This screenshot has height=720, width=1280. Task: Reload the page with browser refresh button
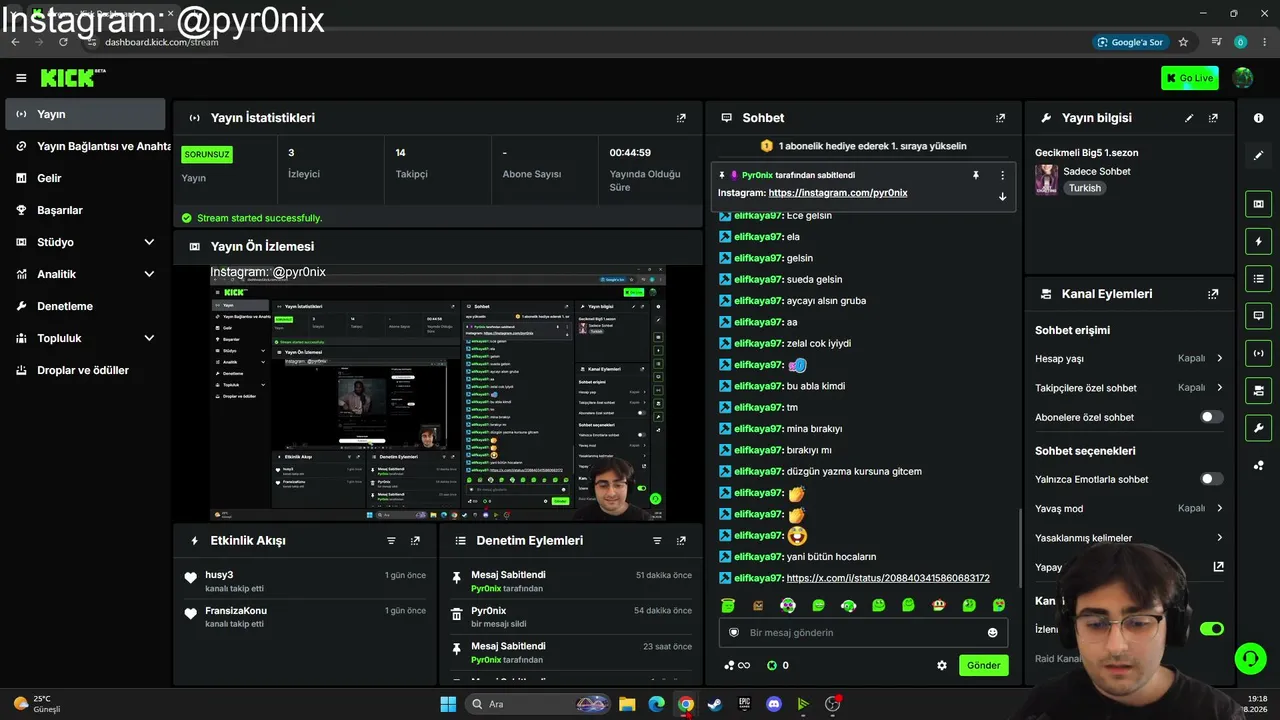click(63, 42)
